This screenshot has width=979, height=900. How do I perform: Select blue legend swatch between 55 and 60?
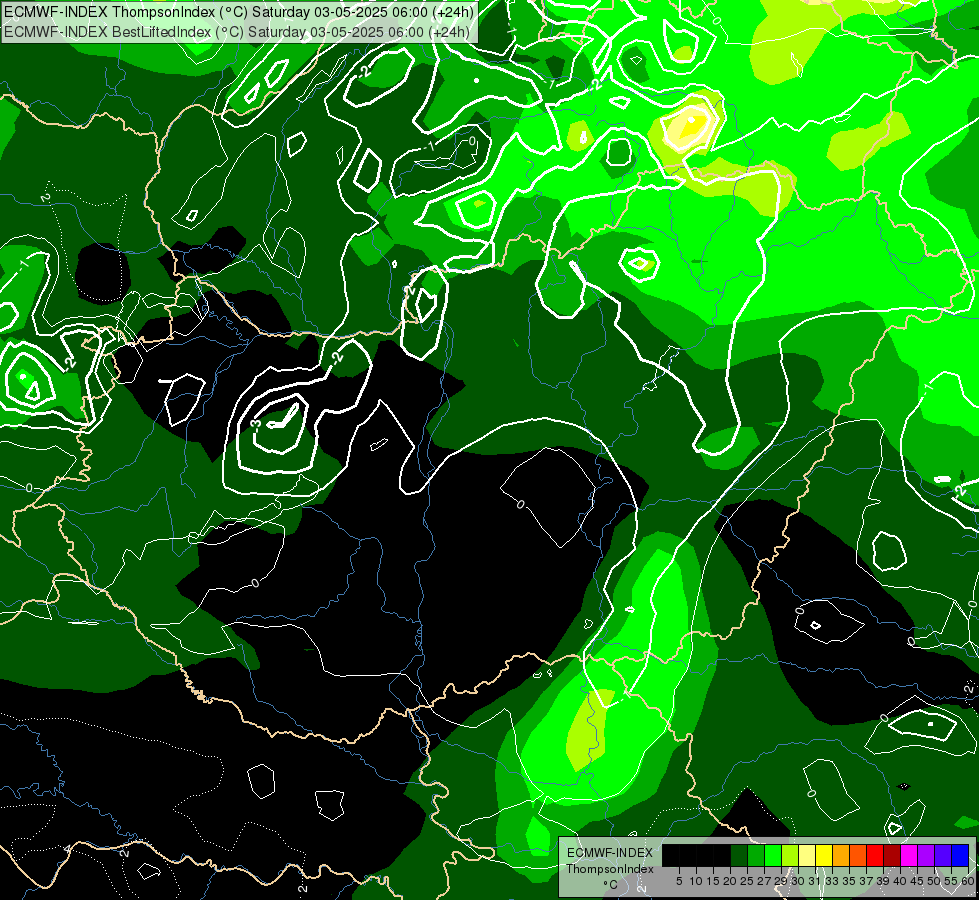click(960, 855)
